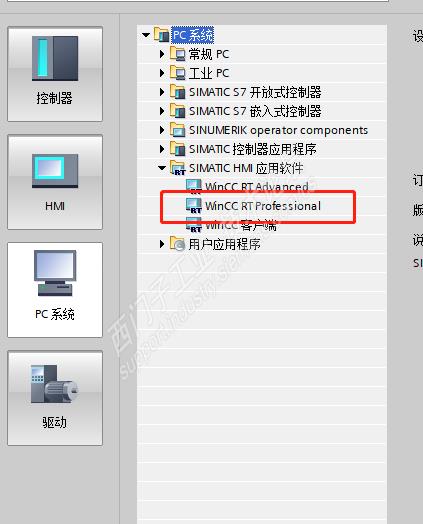Collapse the SIMATIC HMI 应用软件 node

pos(162,168)
